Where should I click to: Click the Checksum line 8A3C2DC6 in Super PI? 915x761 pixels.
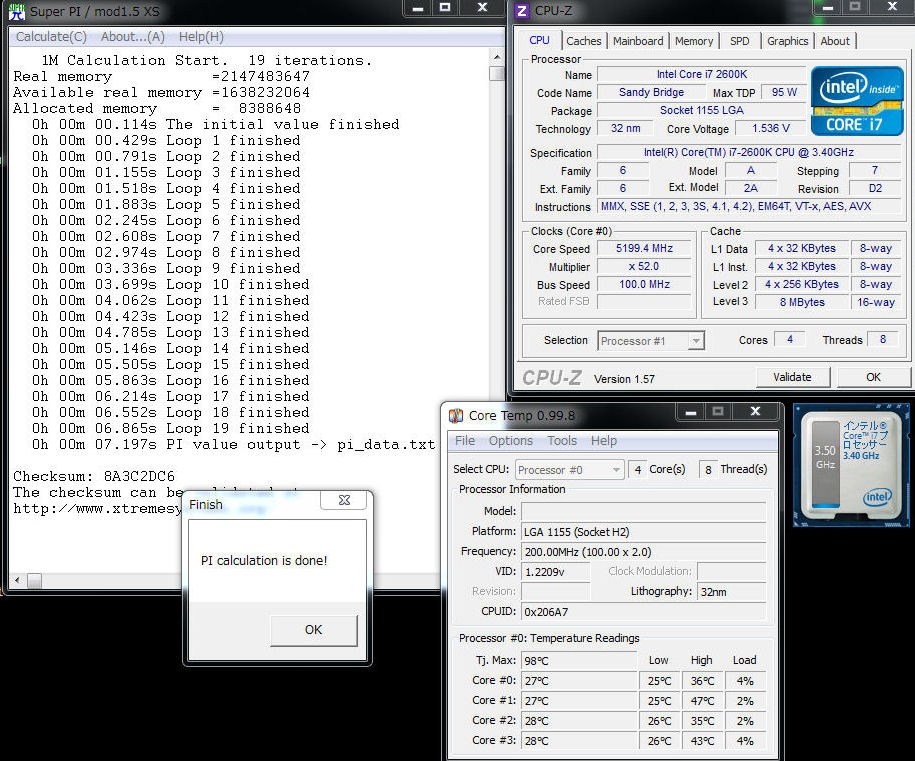tap(94, 476)
